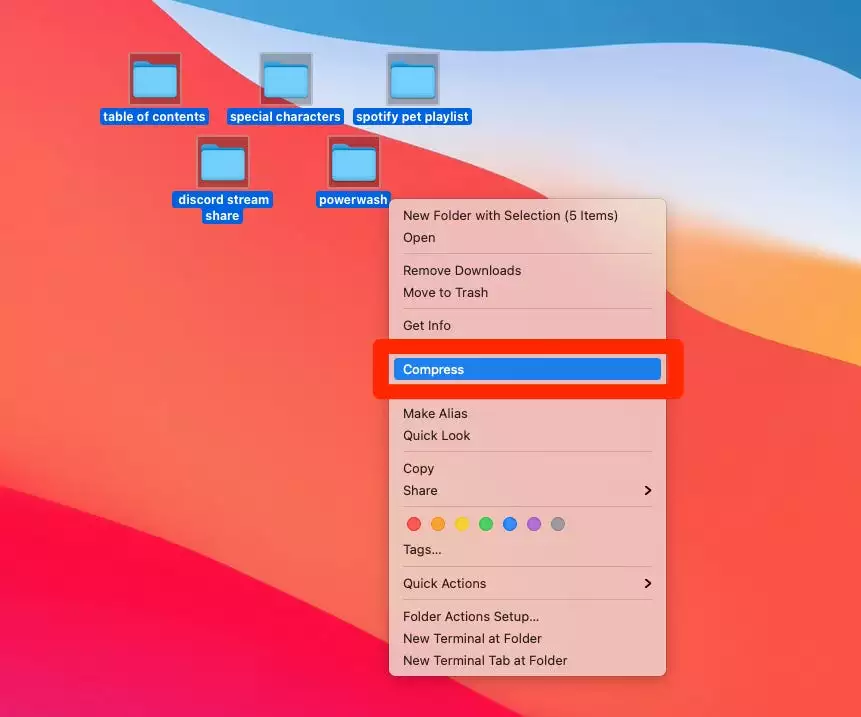Click the 'powerwash' folder label

pos(353,199)
